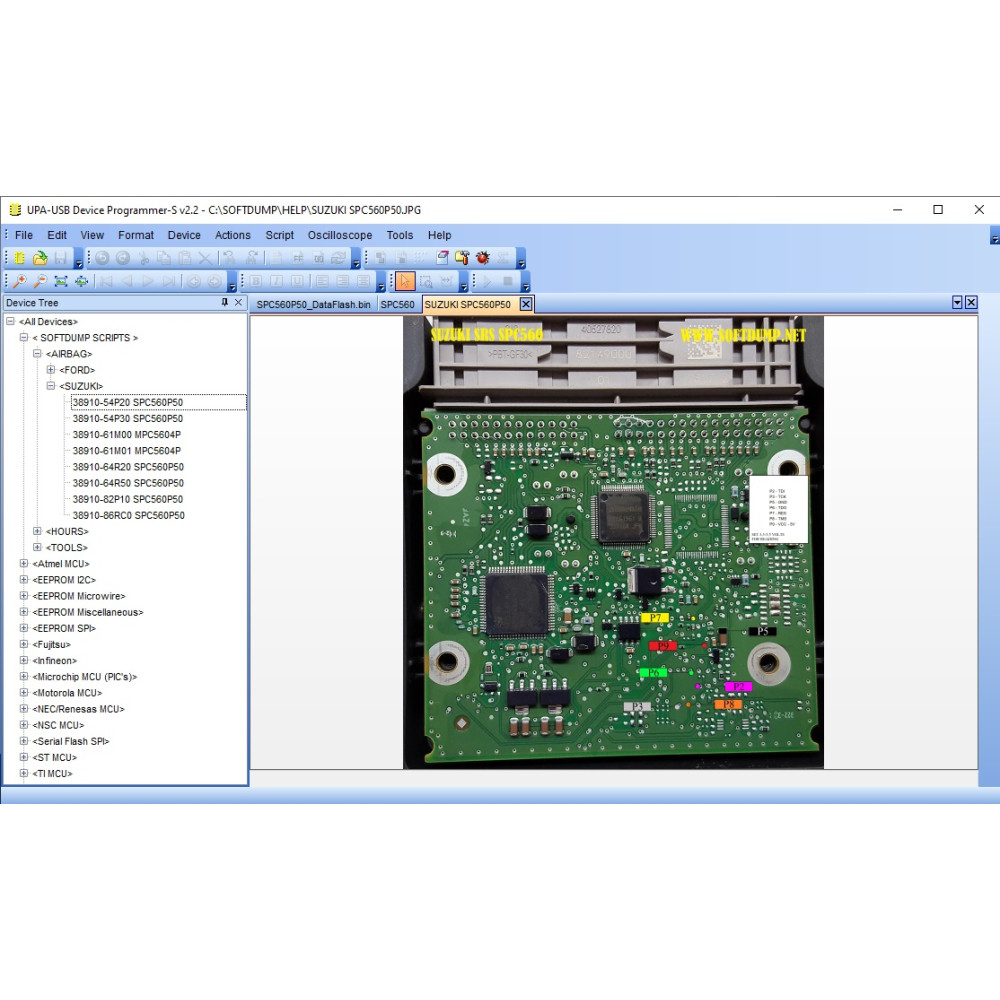Open the Script menu
The width and height of the screenshot is (1000, 1000).
click(x=279, y=235)
